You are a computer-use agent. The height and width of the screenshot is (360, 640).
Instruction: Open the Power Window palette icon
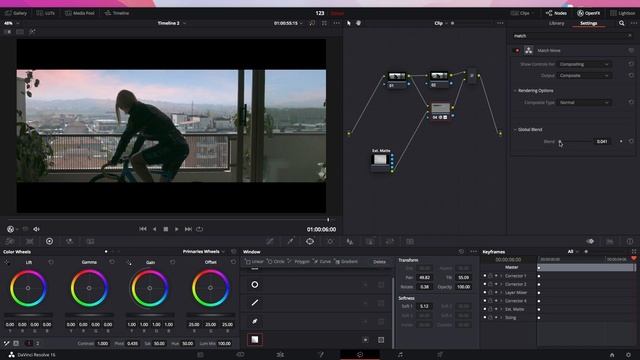coord(310,241)
